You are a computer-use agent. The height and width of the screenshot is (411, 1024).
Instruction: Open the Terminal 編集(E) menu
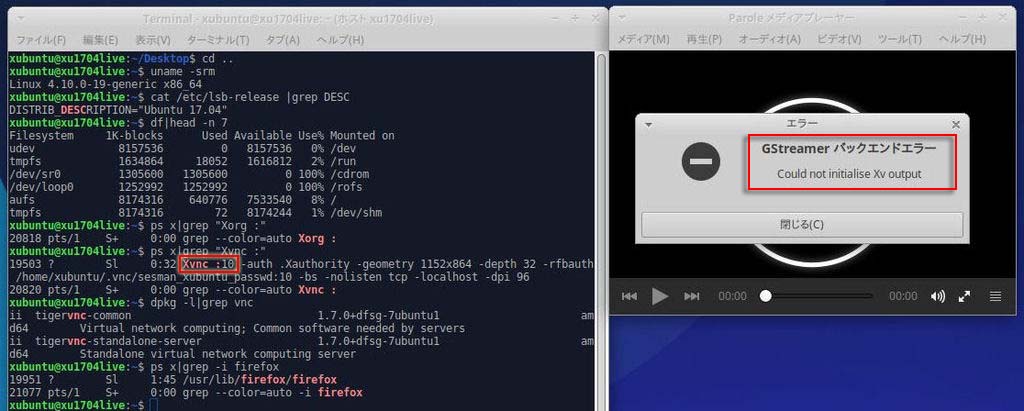click(101, 40)
